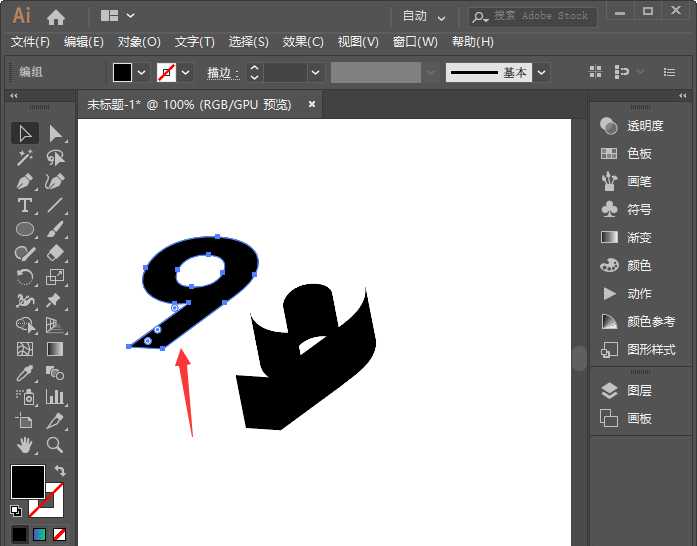Select the Magic Wand tool

(x=26, y=157)
